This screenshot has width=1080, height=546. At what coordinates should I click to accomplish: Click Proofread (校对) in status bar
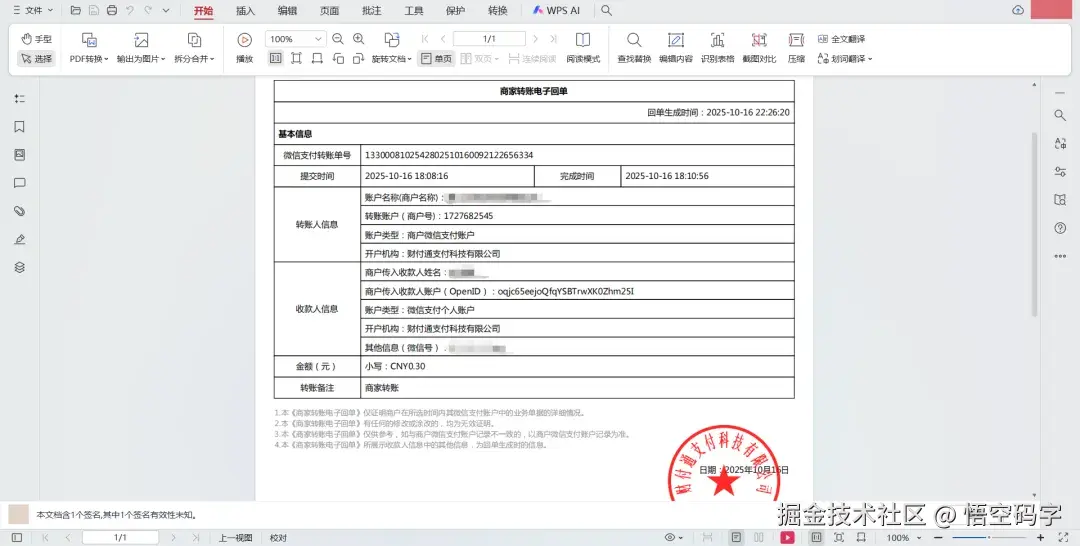[x=278, y=538]
